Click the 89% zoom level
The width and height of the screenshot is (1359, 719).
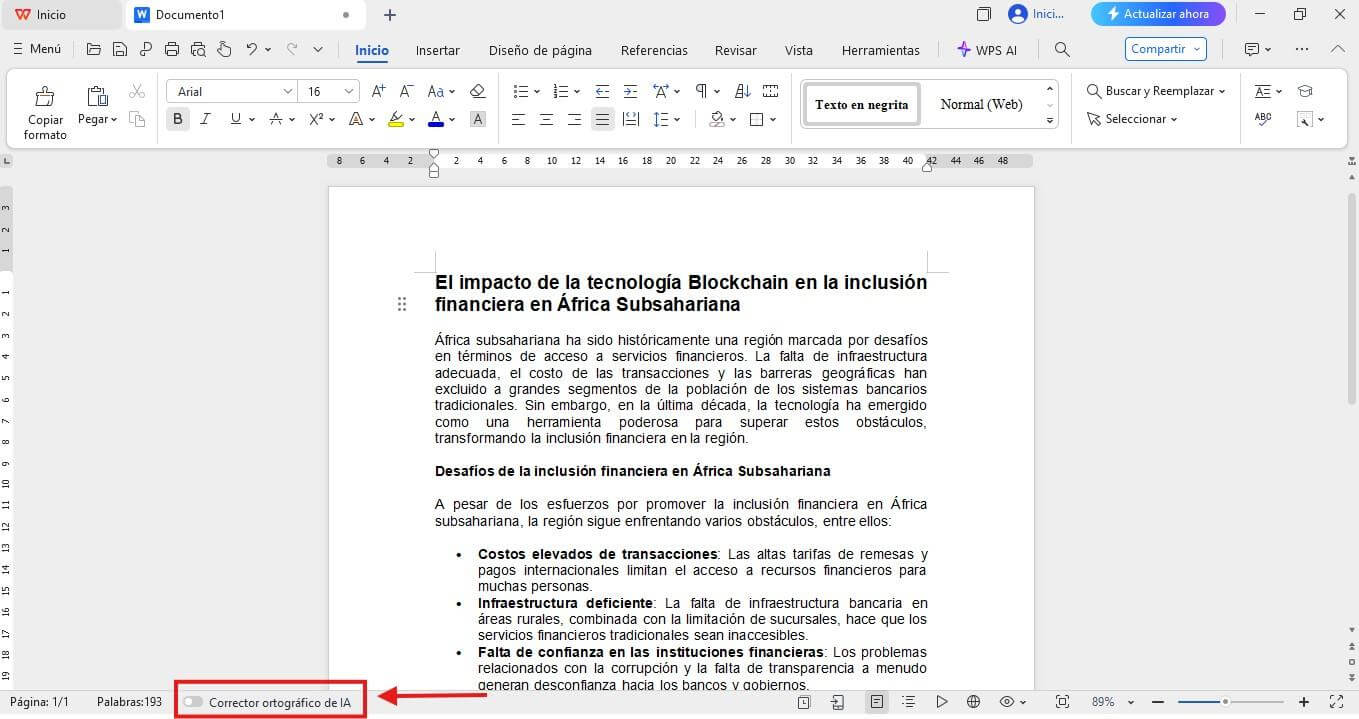pyautogui.click(x=1103, y=702)
